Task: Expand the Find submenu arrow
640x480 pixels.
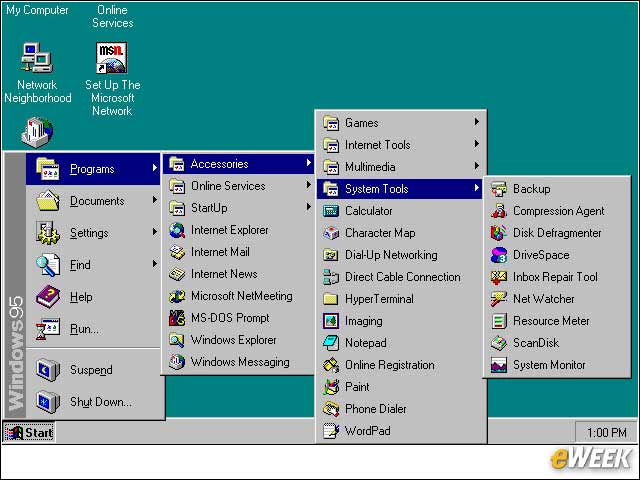Action: click(155, 264)
